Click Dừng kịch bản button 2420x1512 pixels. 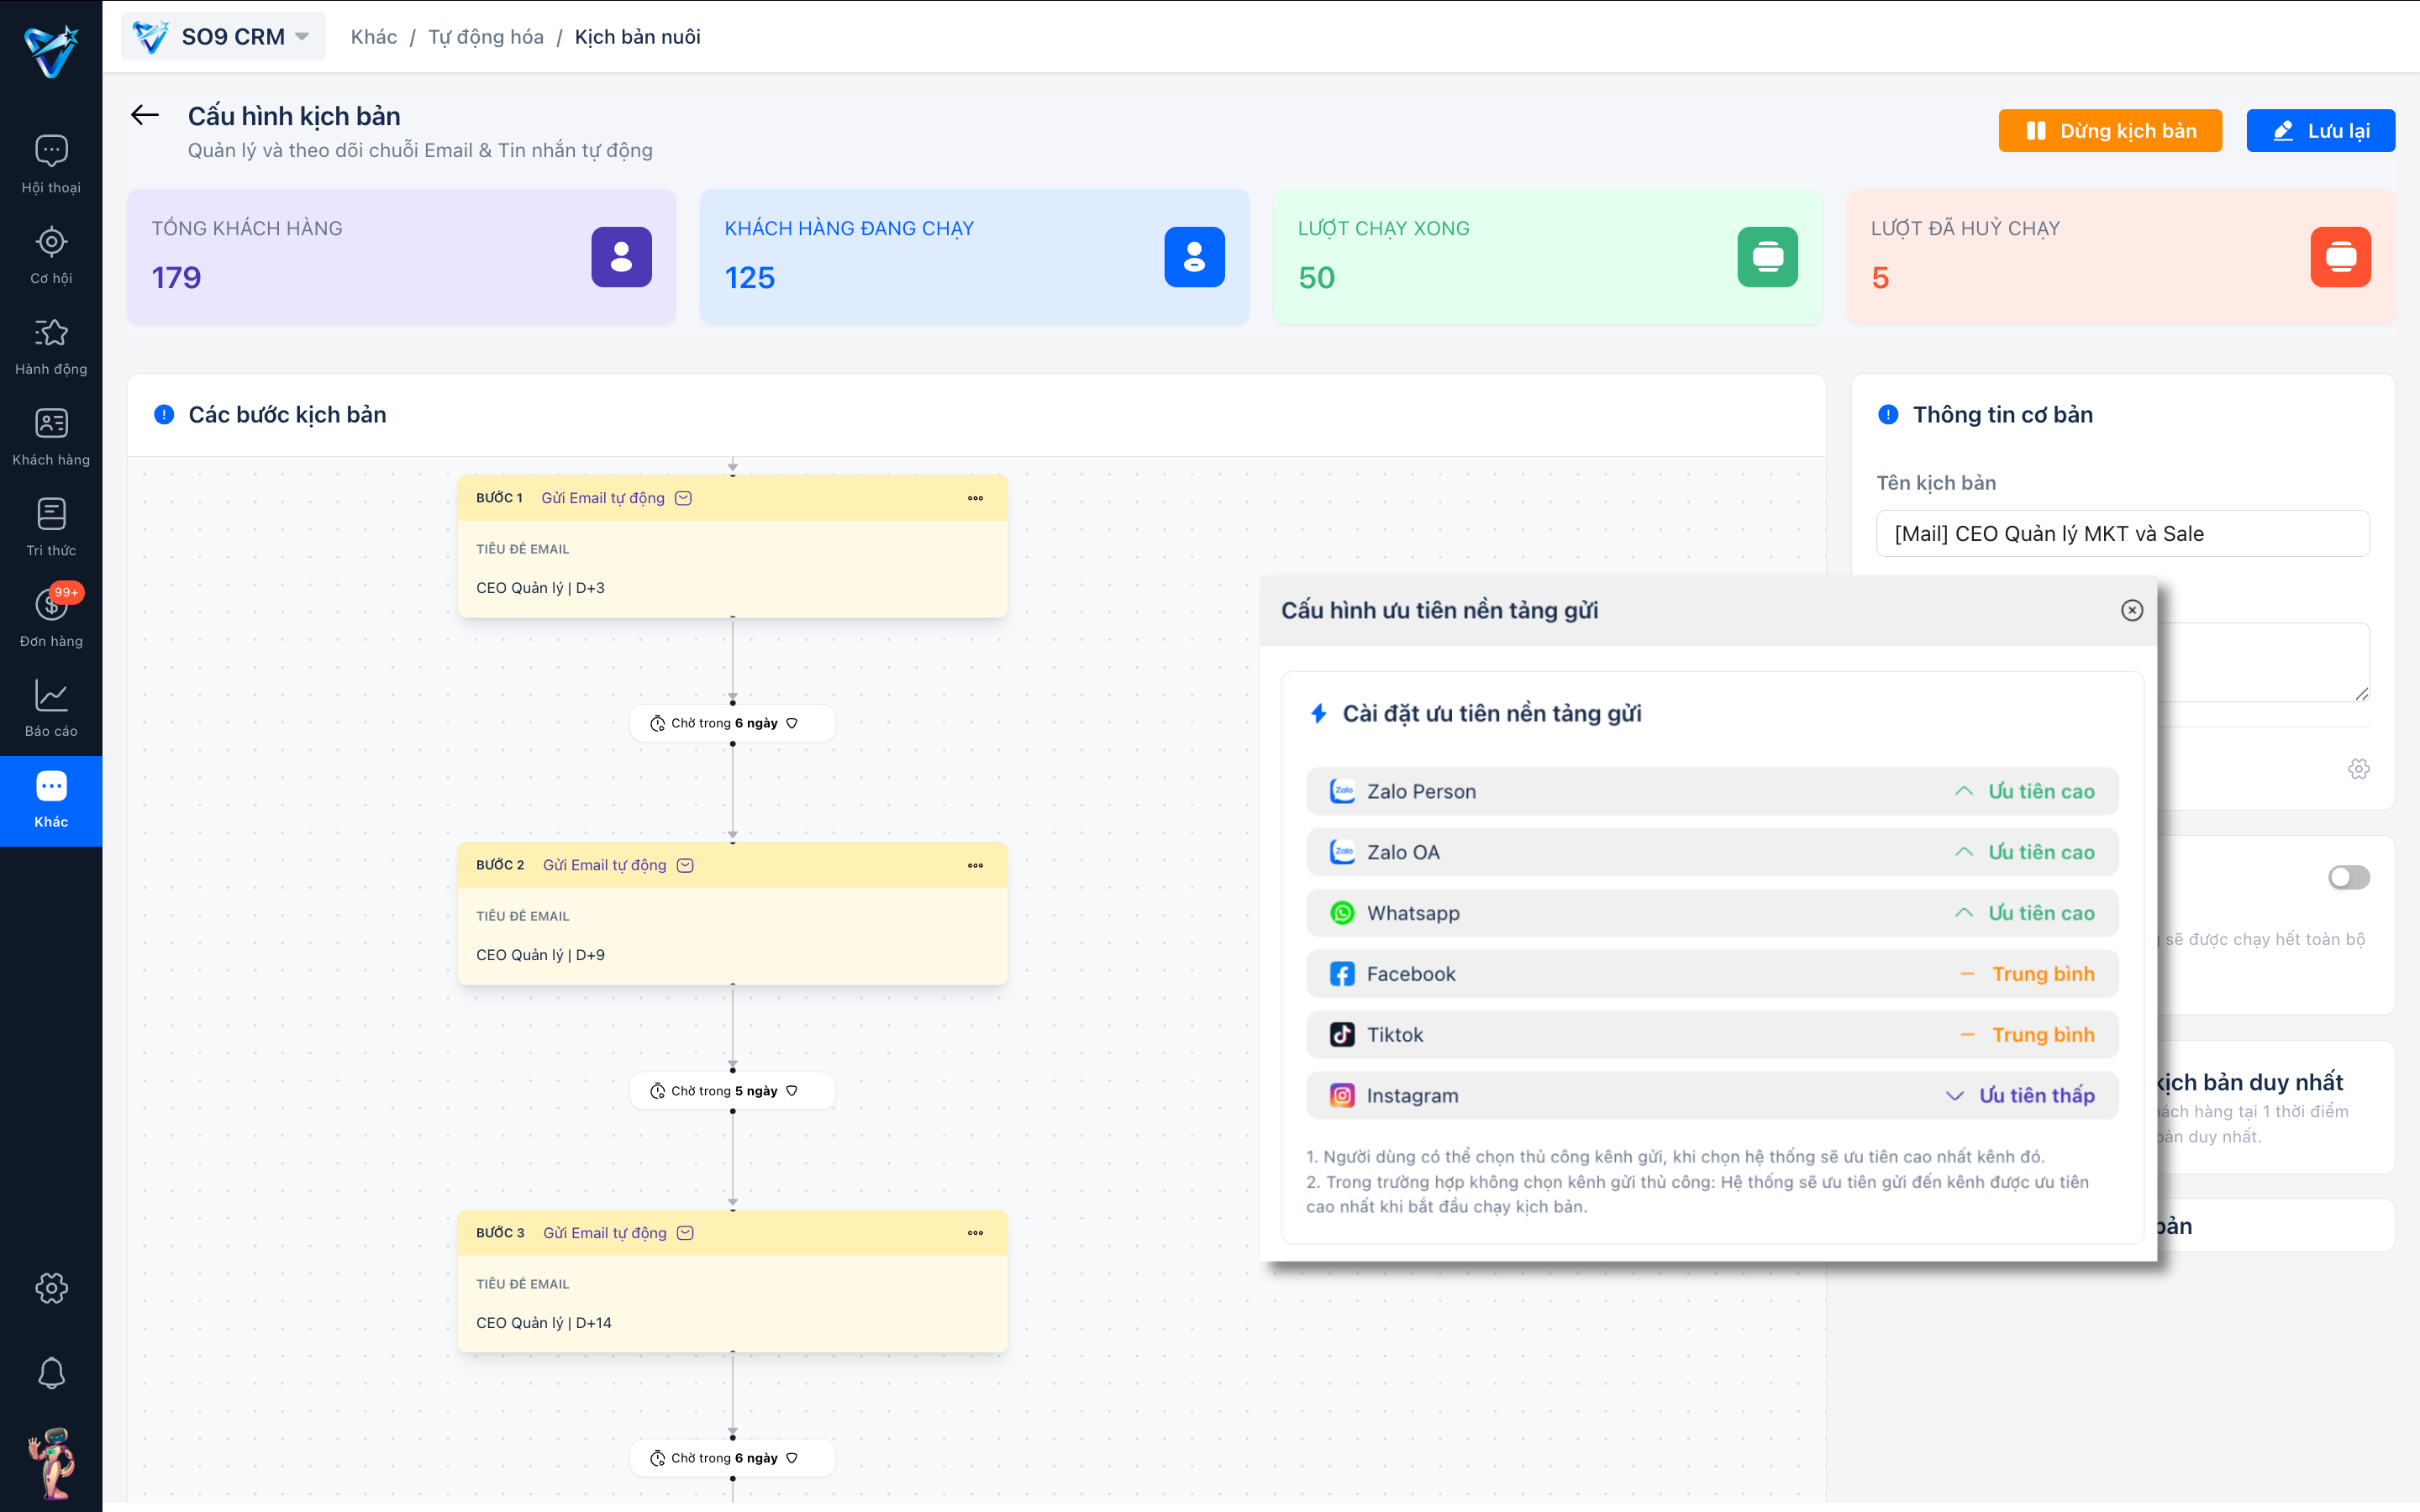2110,131
